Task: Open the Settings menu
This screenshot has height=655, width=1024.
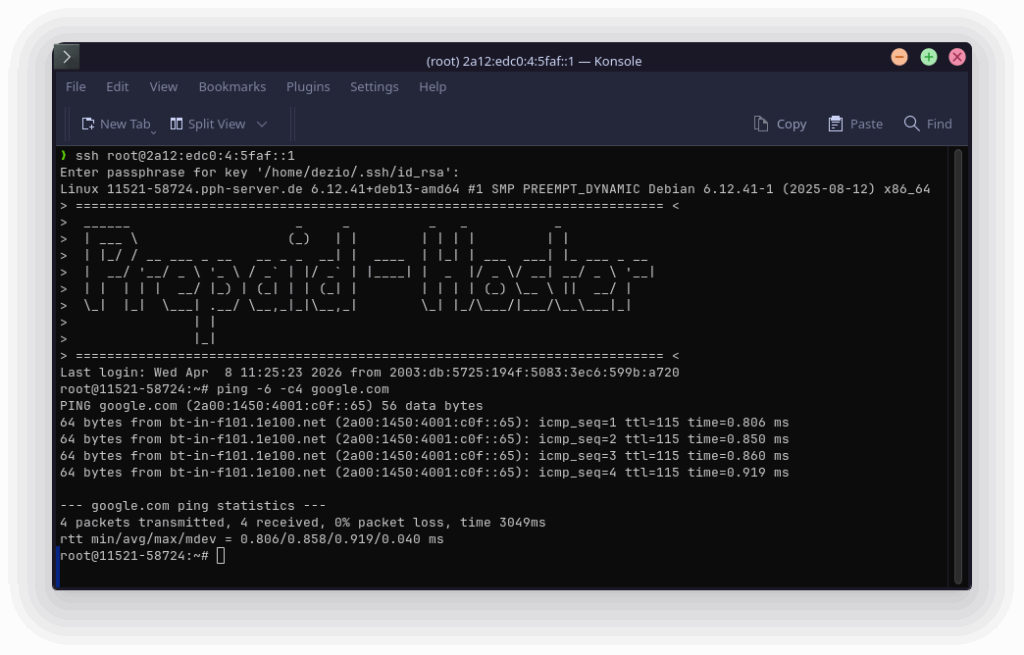Action: point(374,87)
